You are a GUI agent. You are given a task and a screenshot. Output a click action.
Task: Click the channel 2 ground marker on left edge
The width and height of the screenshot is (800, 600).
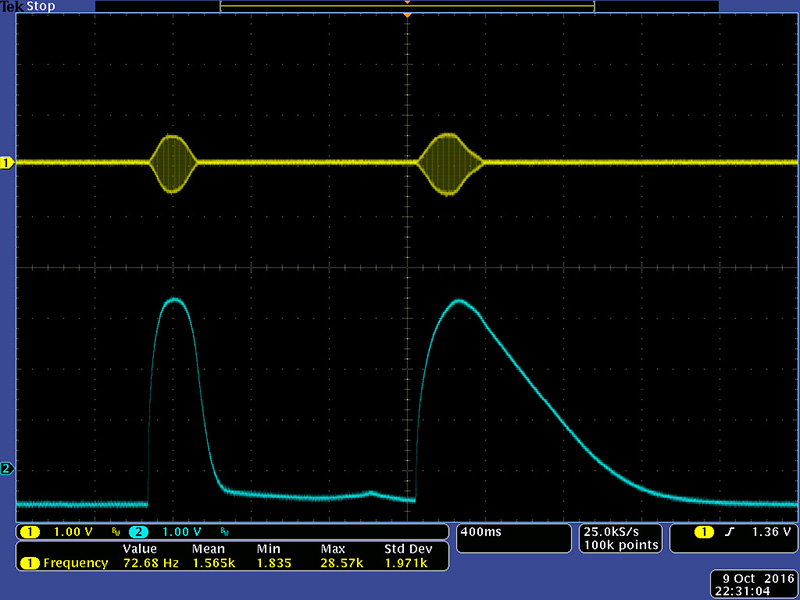tap(7, 468)
